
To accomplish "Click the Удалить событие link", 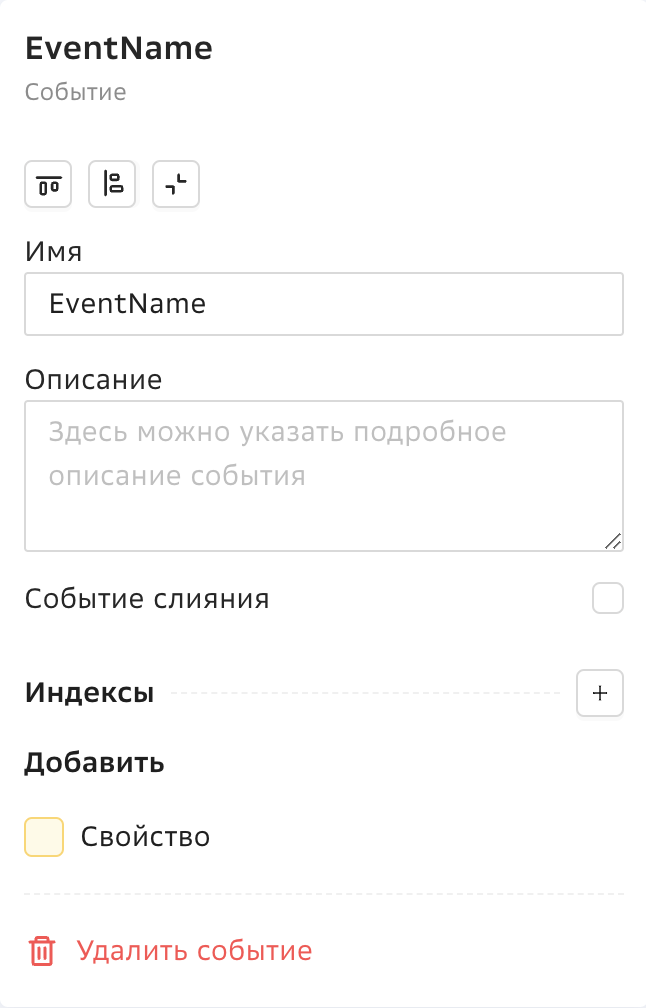I will [x=194, y=950].
